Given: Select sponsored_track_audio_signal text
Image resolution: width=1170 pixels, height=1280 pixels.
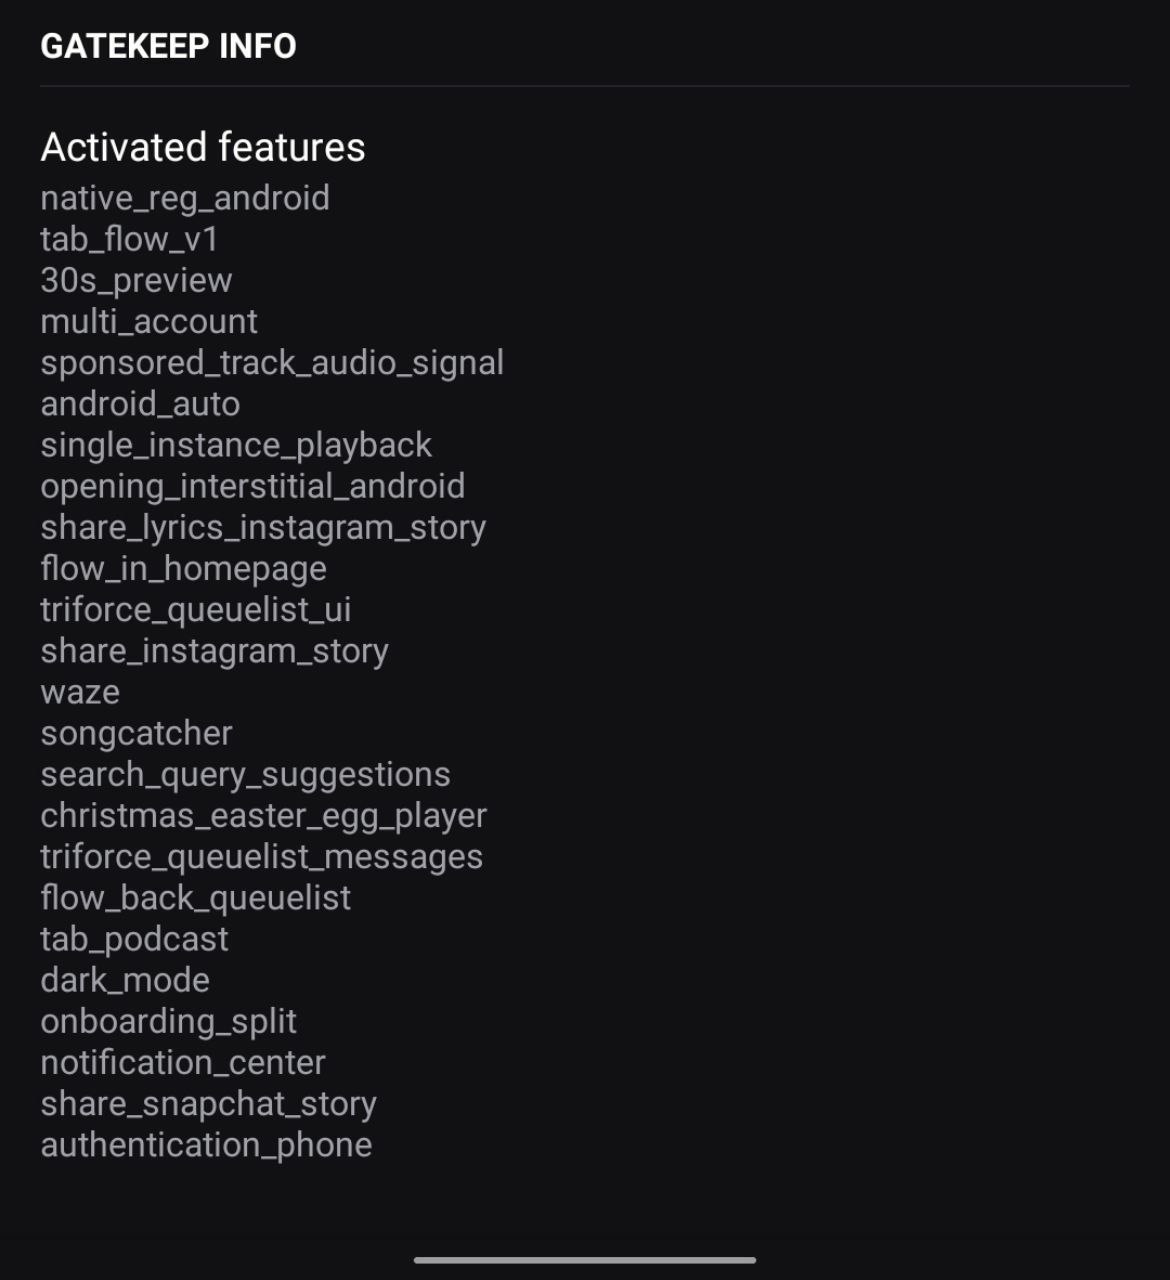Looking at the screenshot, I should click(272, 362).
